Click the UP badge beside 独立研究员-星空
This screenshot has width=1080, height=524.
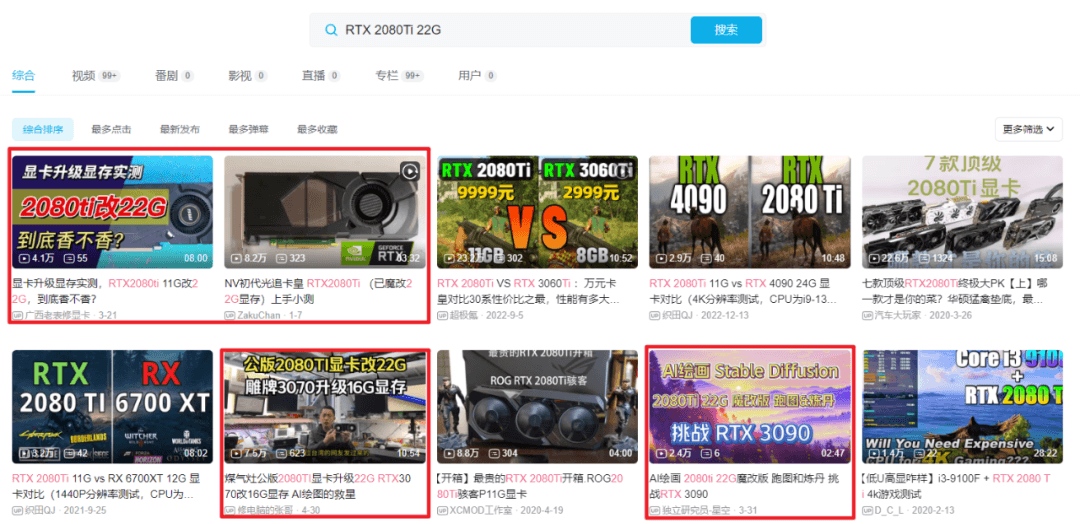click(655, 510)
